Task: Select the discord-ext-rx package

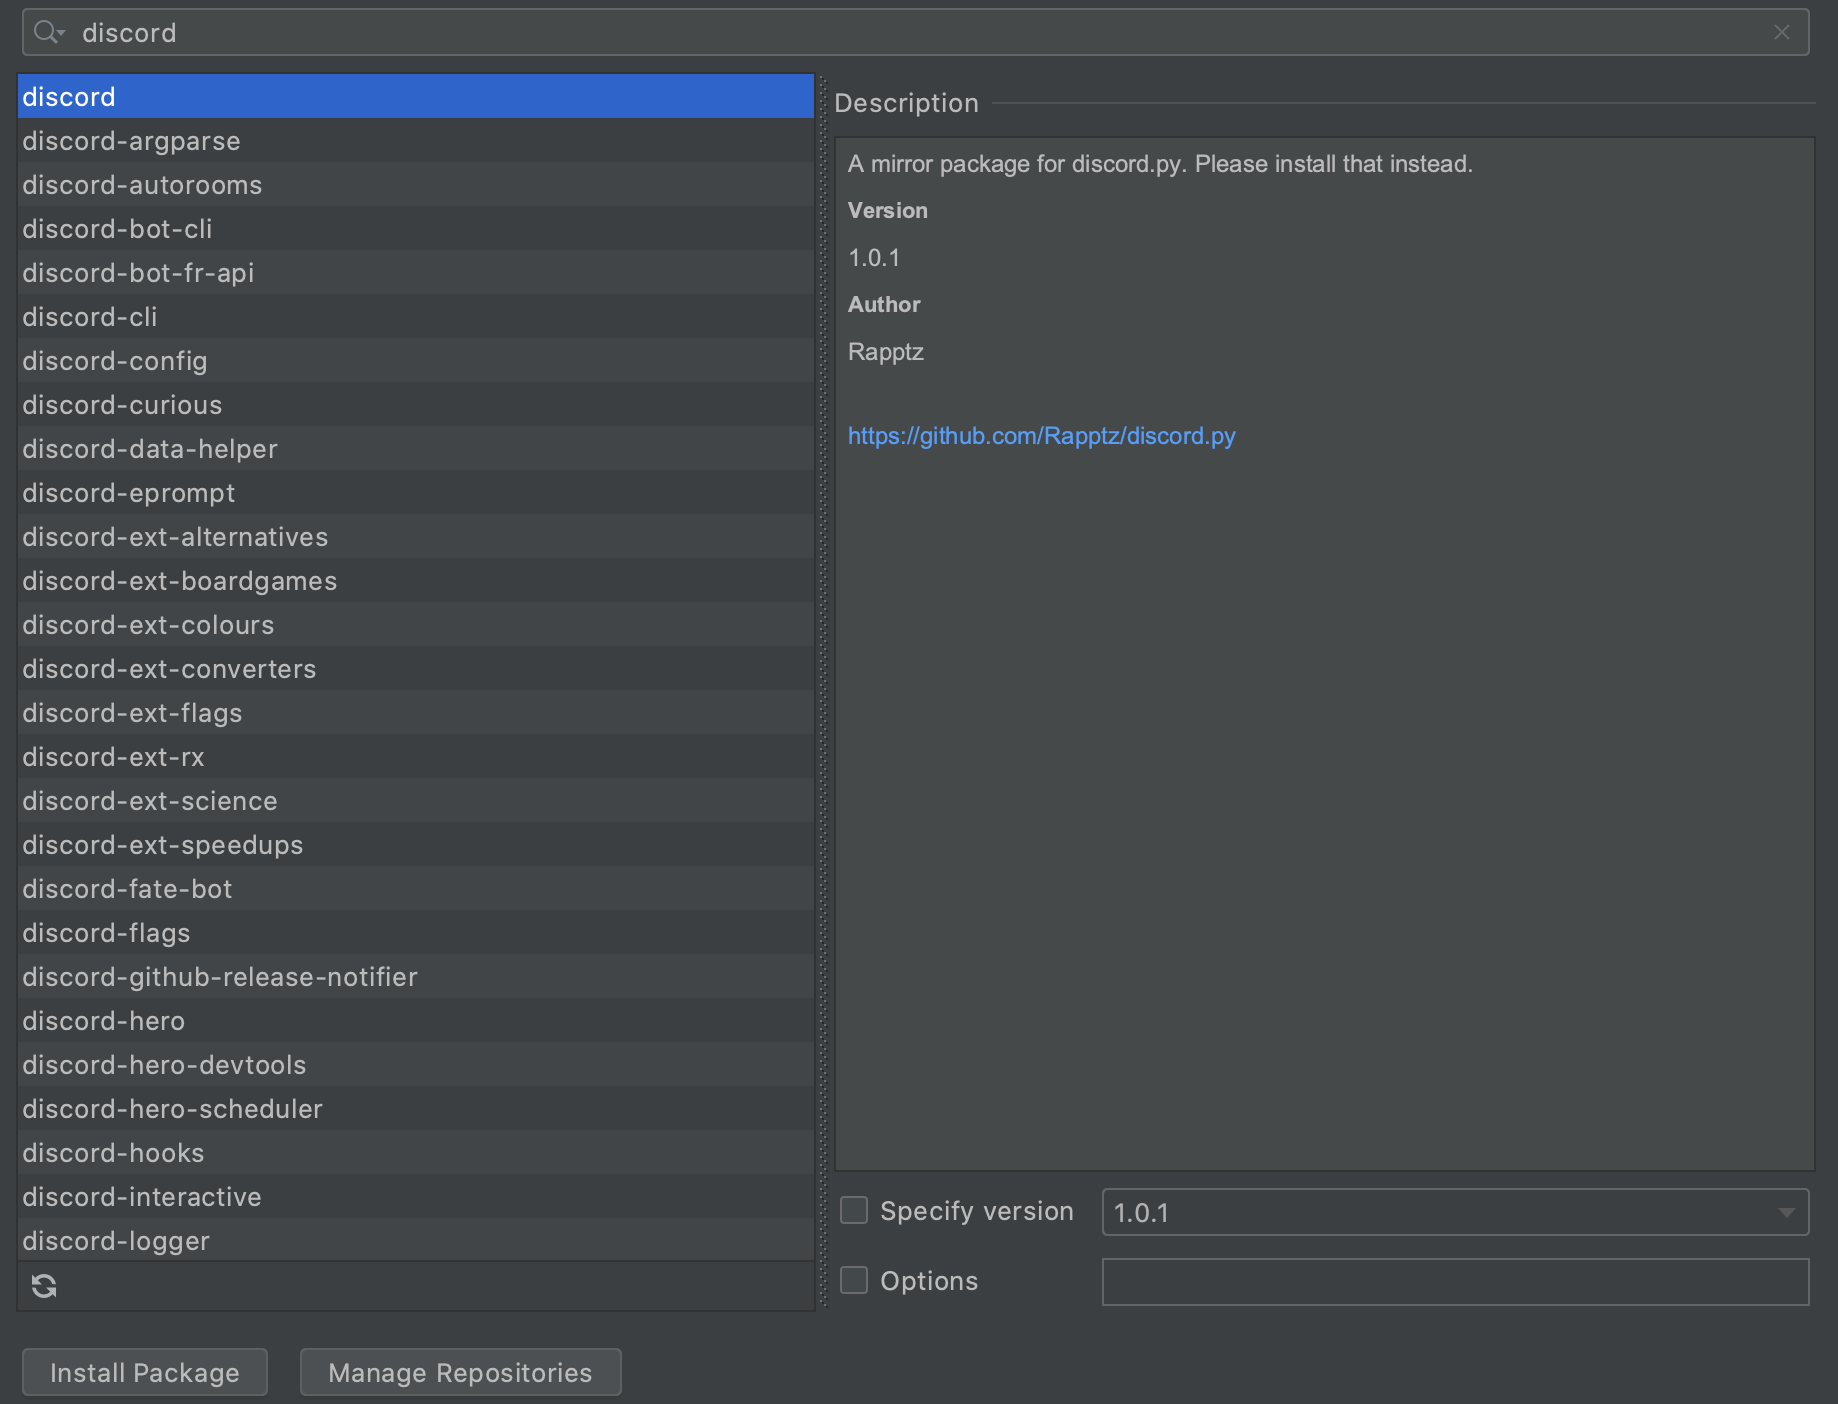Action: (415, 756)
